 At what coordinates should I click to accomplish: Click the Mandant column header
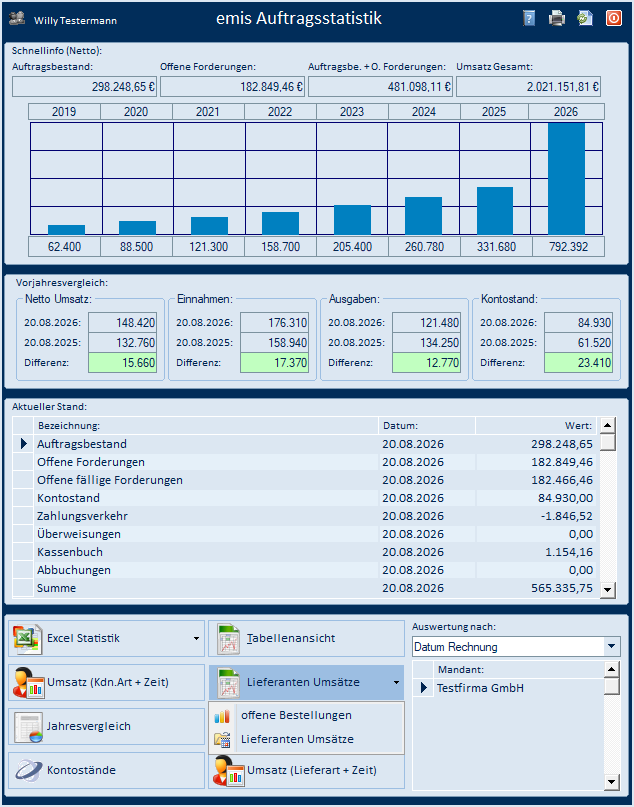click(517, 670)
